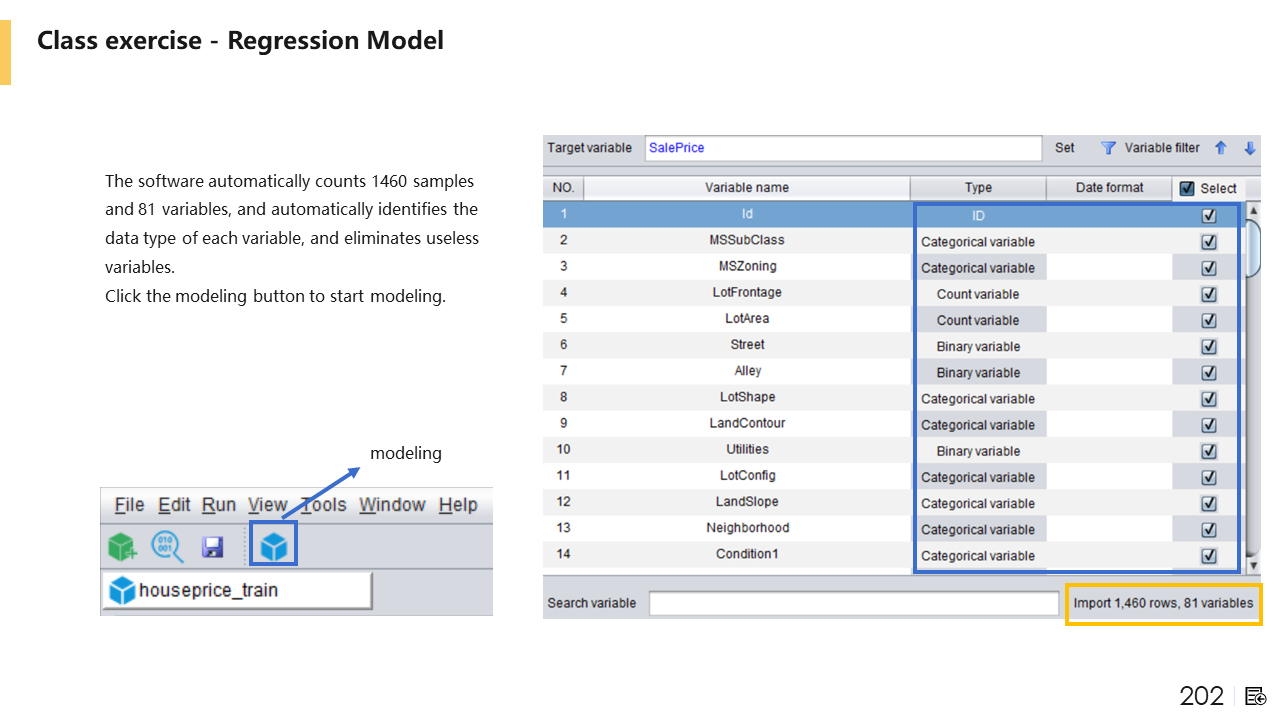Open the File menu

click(129, 505)
